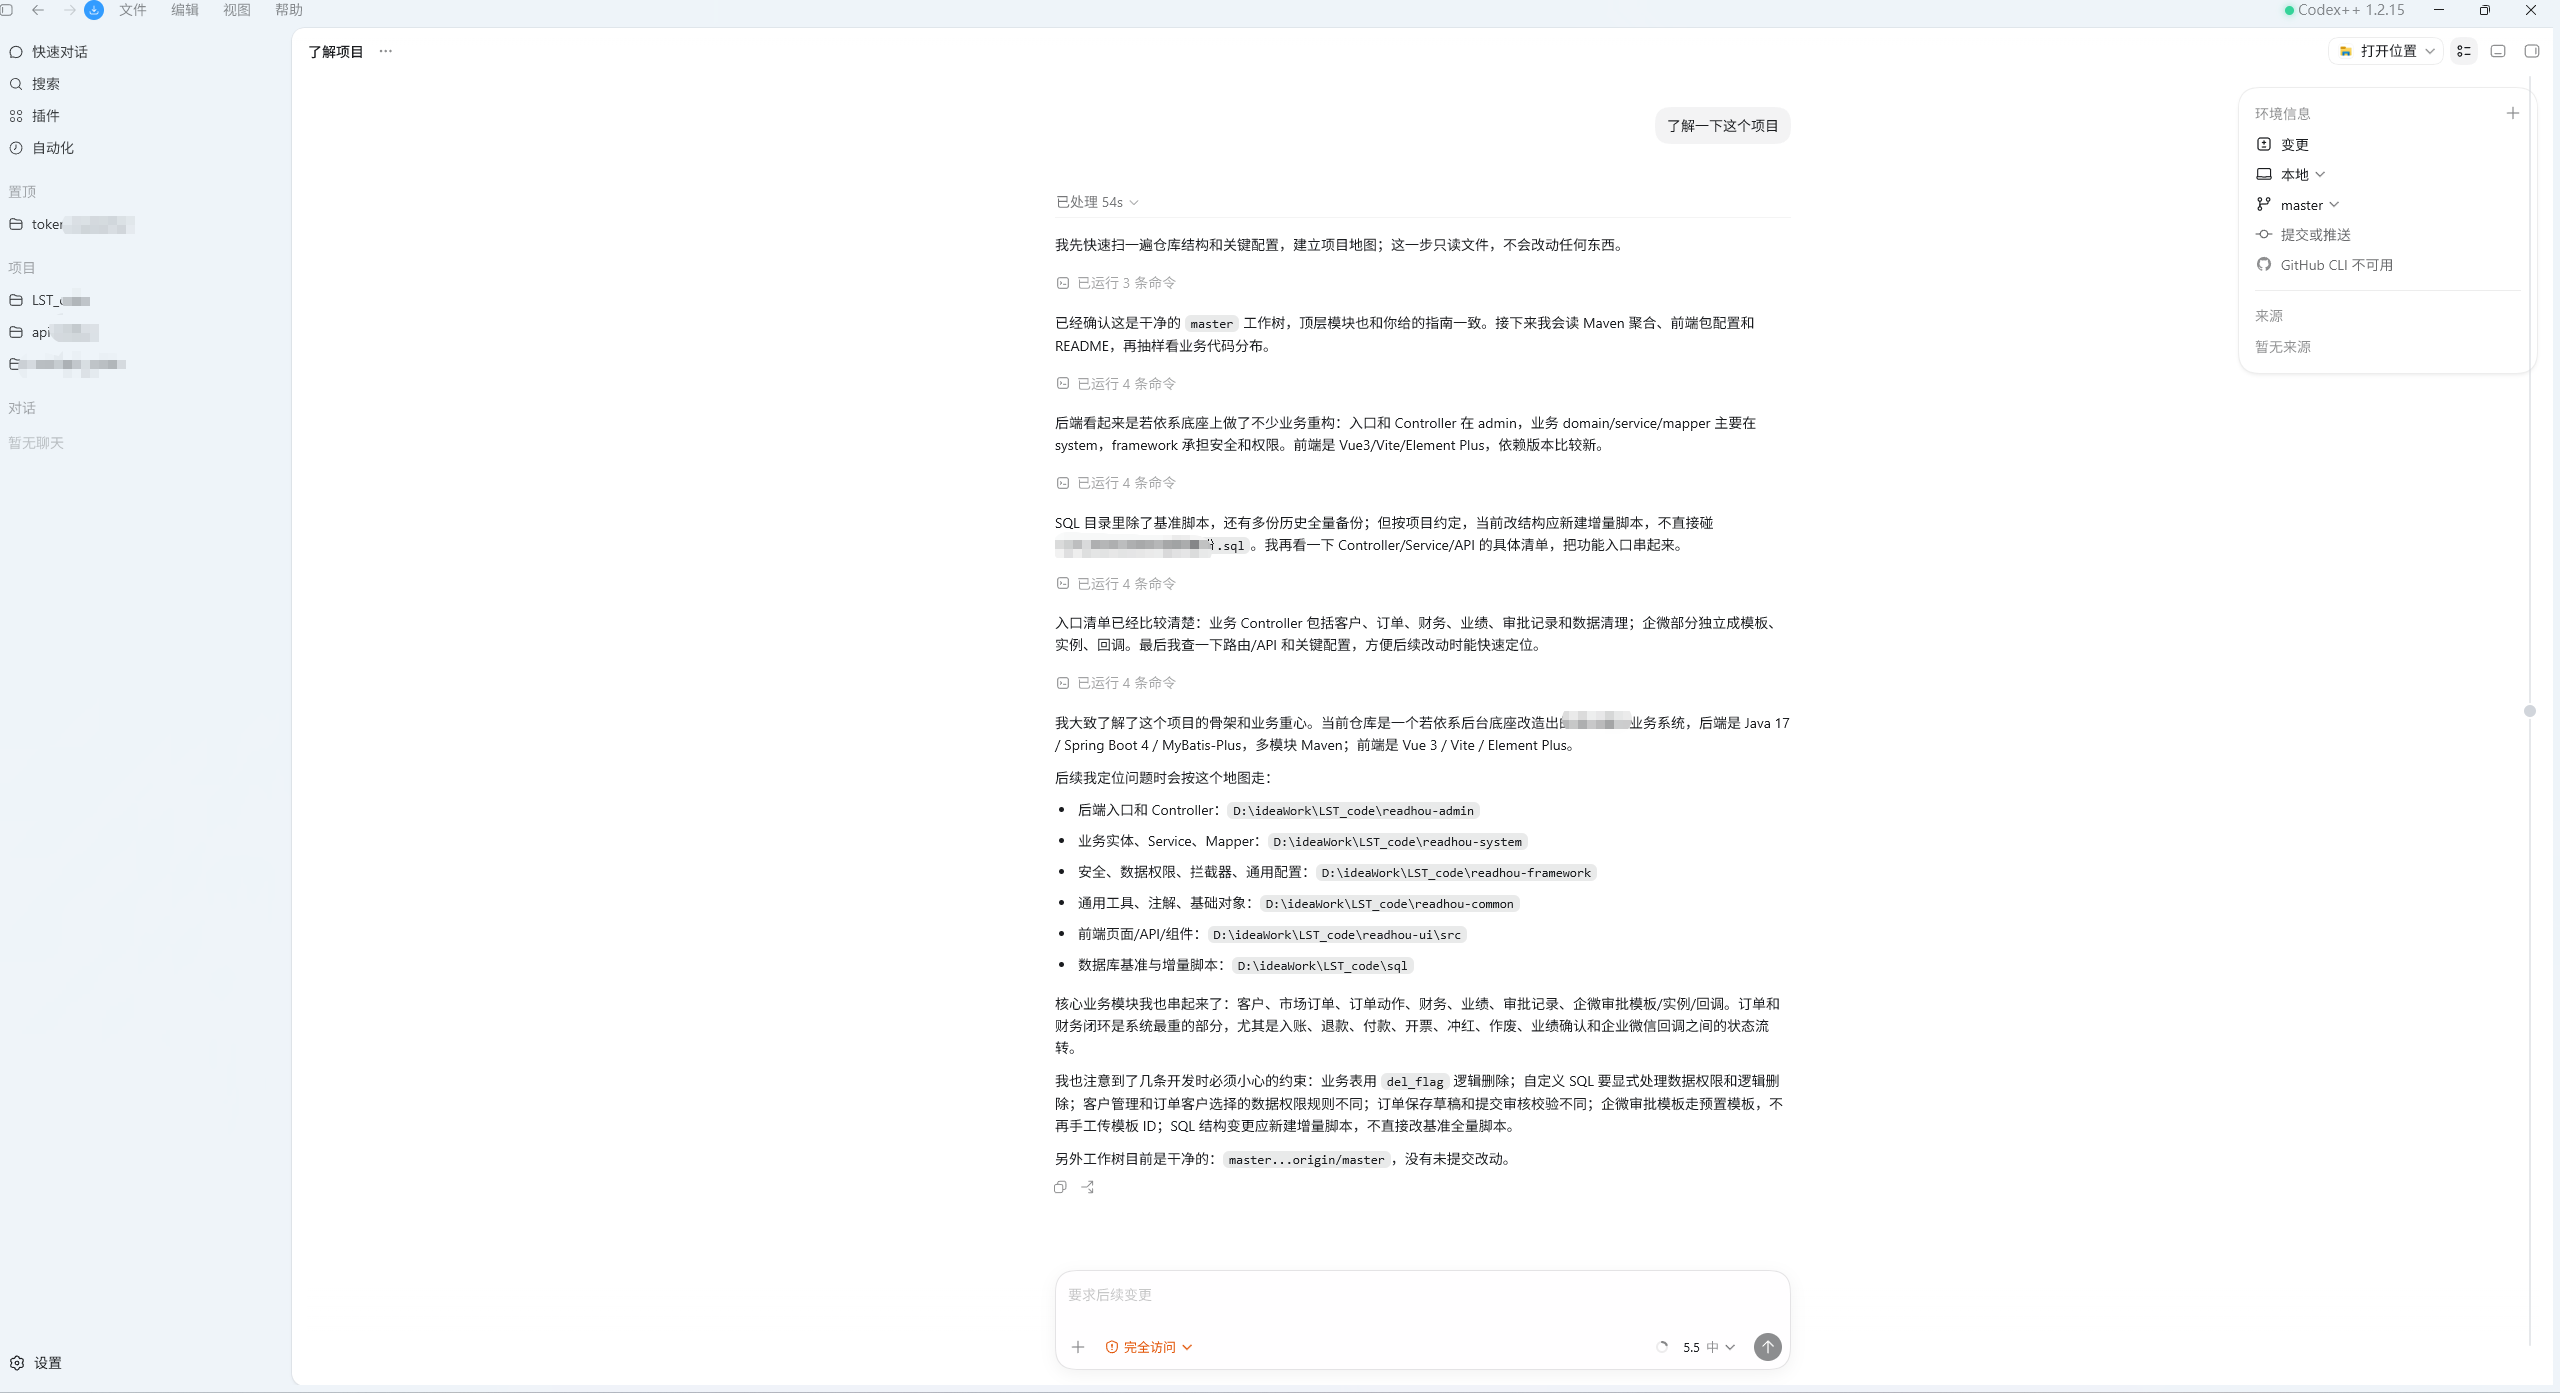
Task: Expand the 已运行 4 条命令 row above the 我大致了解 paragraph
Action: [x=1116, y=683]
